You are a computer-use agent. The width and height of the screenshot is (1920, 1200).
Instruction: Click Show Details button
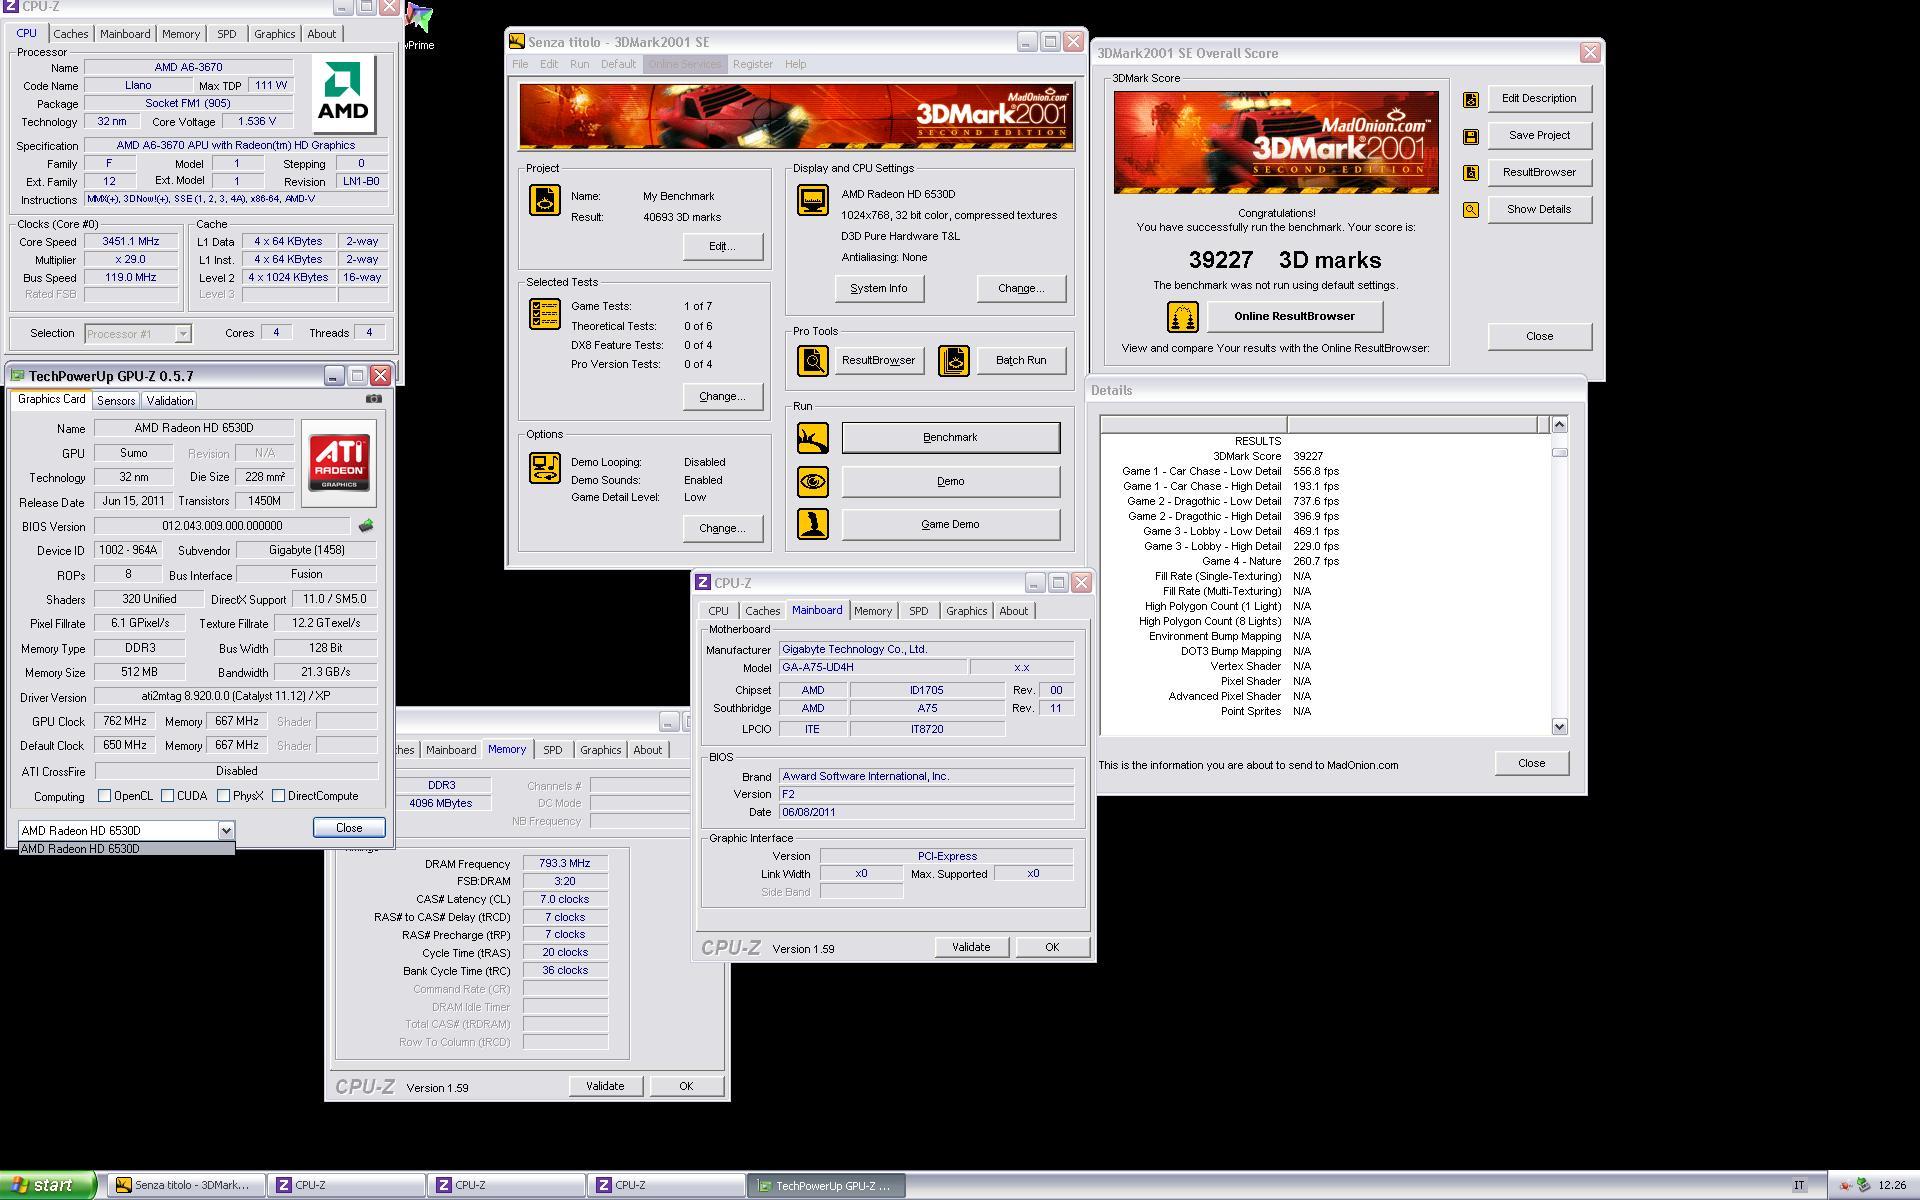1539,209
